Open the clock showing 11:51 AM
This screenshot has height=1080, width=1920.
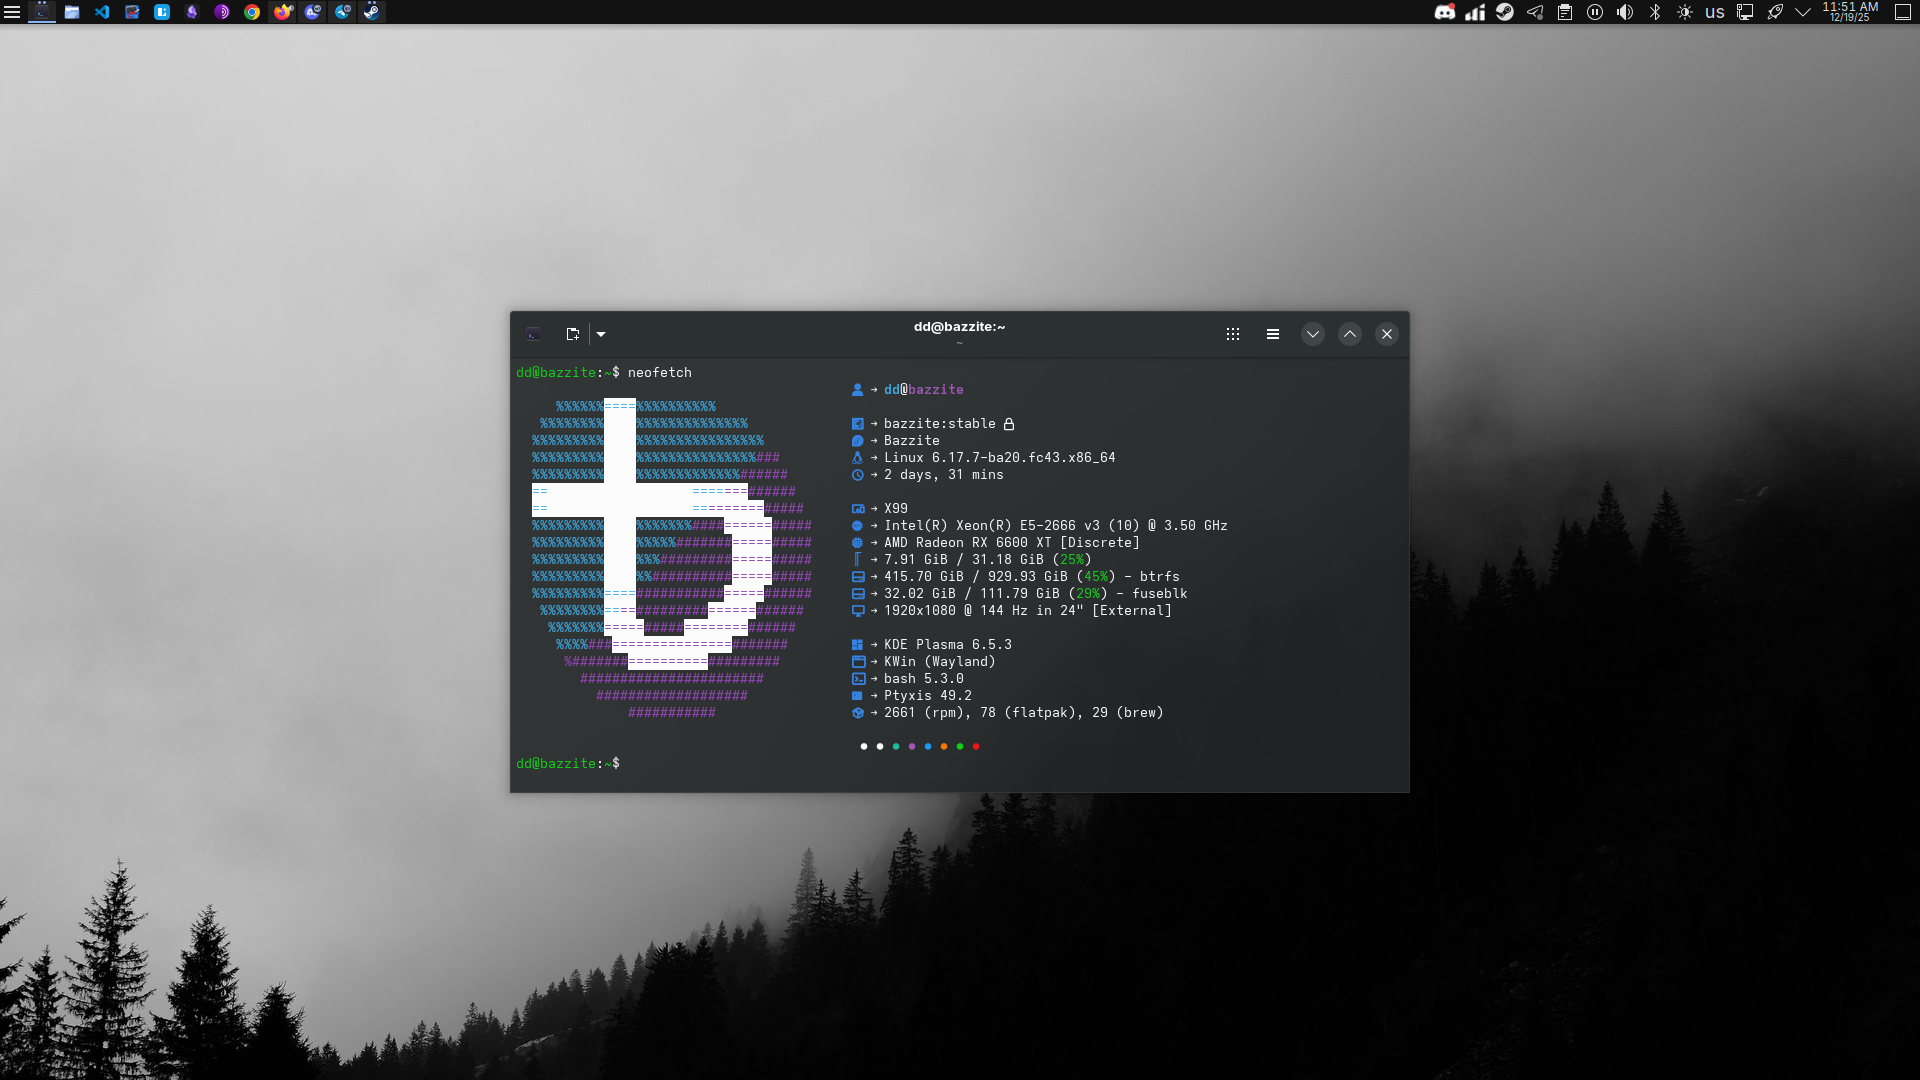point(1850,12)
